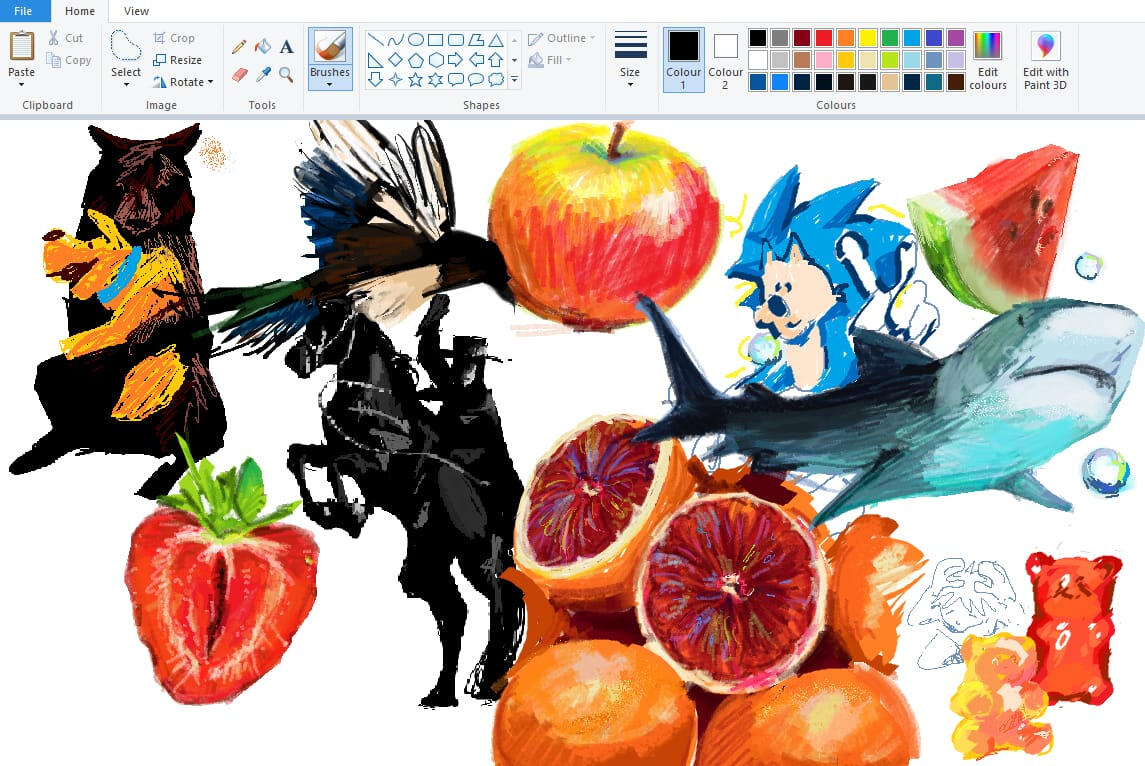This screenshot has width=1145, height=766.
Task: Open Edit with Paint 3D
Action: pos(1045,60)
